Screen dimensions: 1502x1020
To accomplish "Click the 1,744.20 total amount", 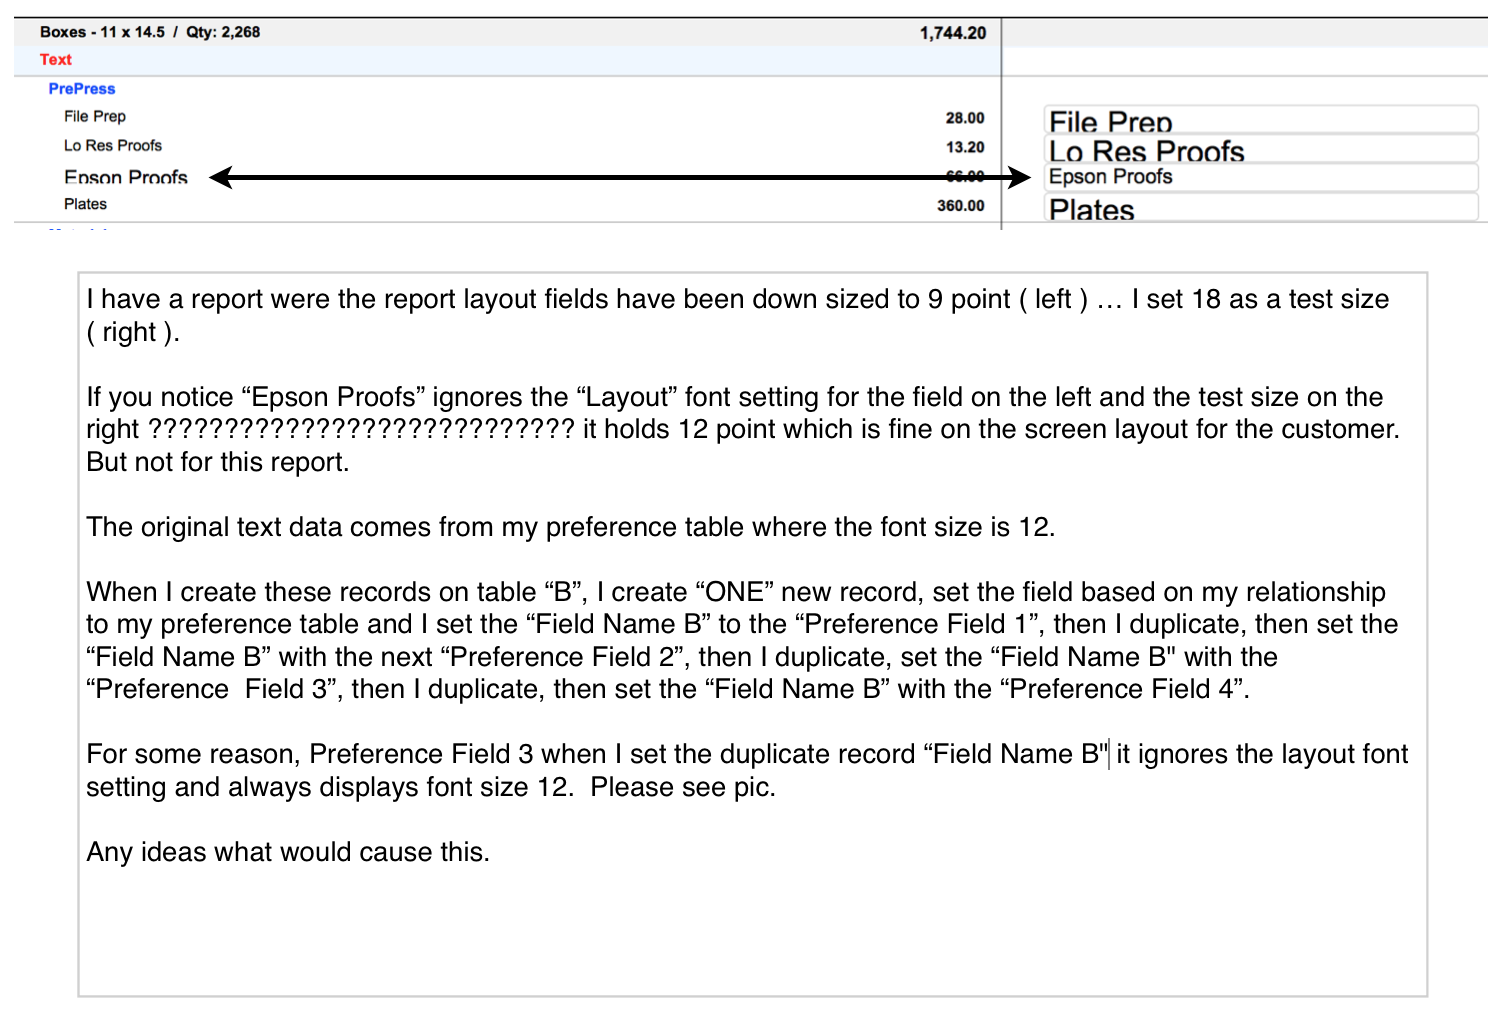I will tap(953, 33).
